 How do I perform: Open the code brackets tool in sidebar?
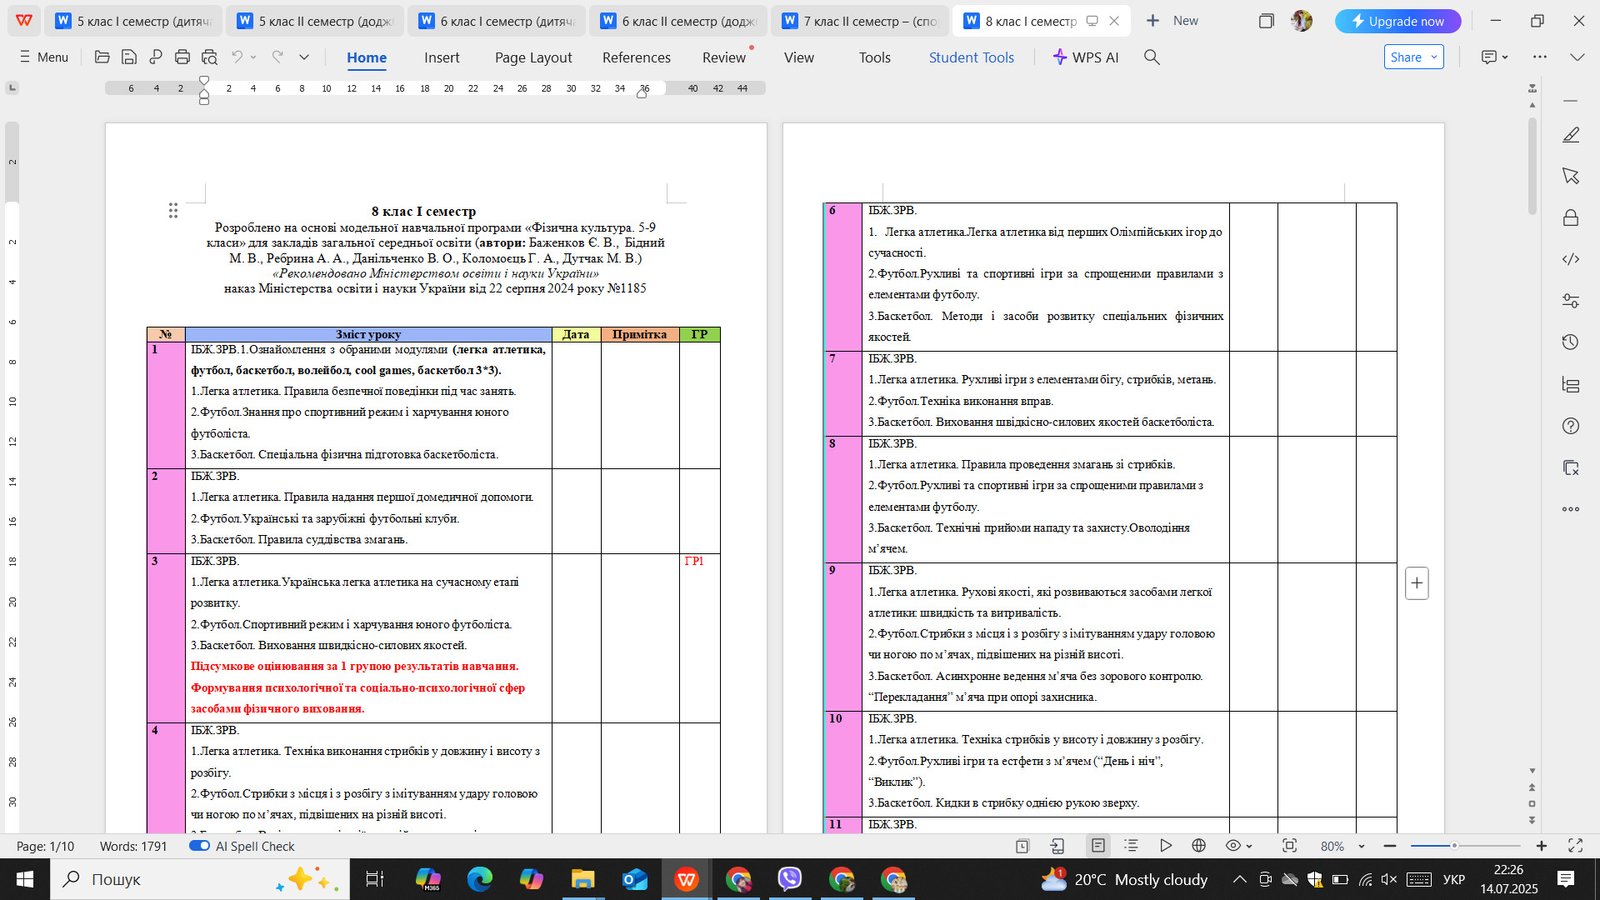[x=1571, y=259]
